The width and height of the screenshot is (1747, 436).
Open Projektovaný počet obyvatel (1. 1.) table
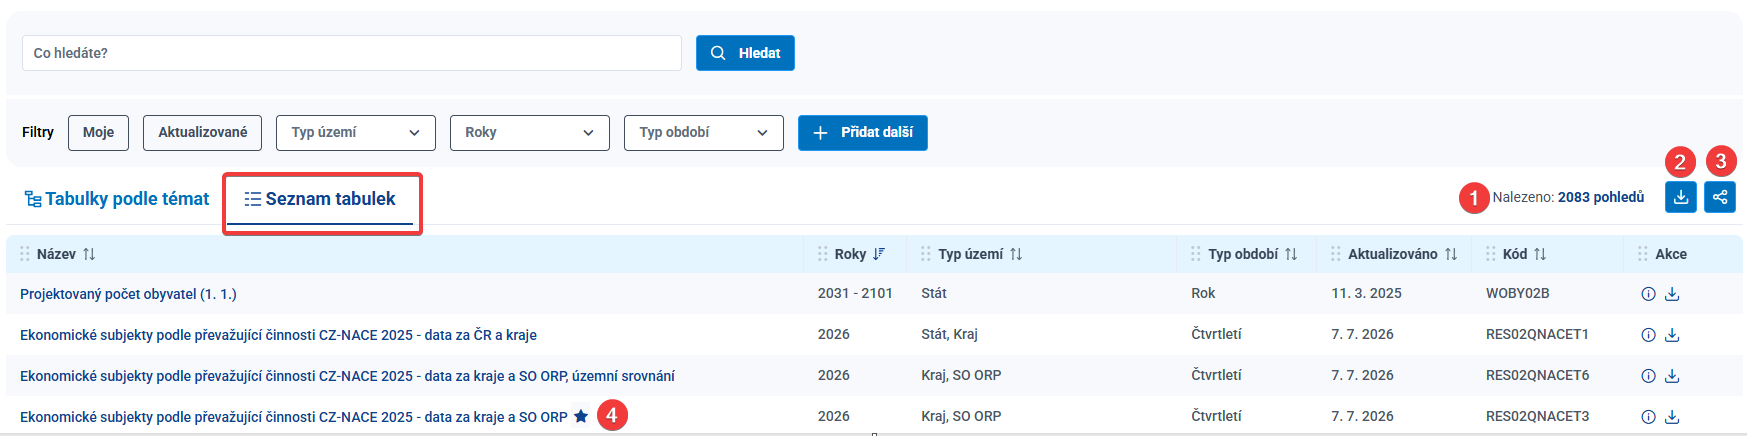point(128,294)
